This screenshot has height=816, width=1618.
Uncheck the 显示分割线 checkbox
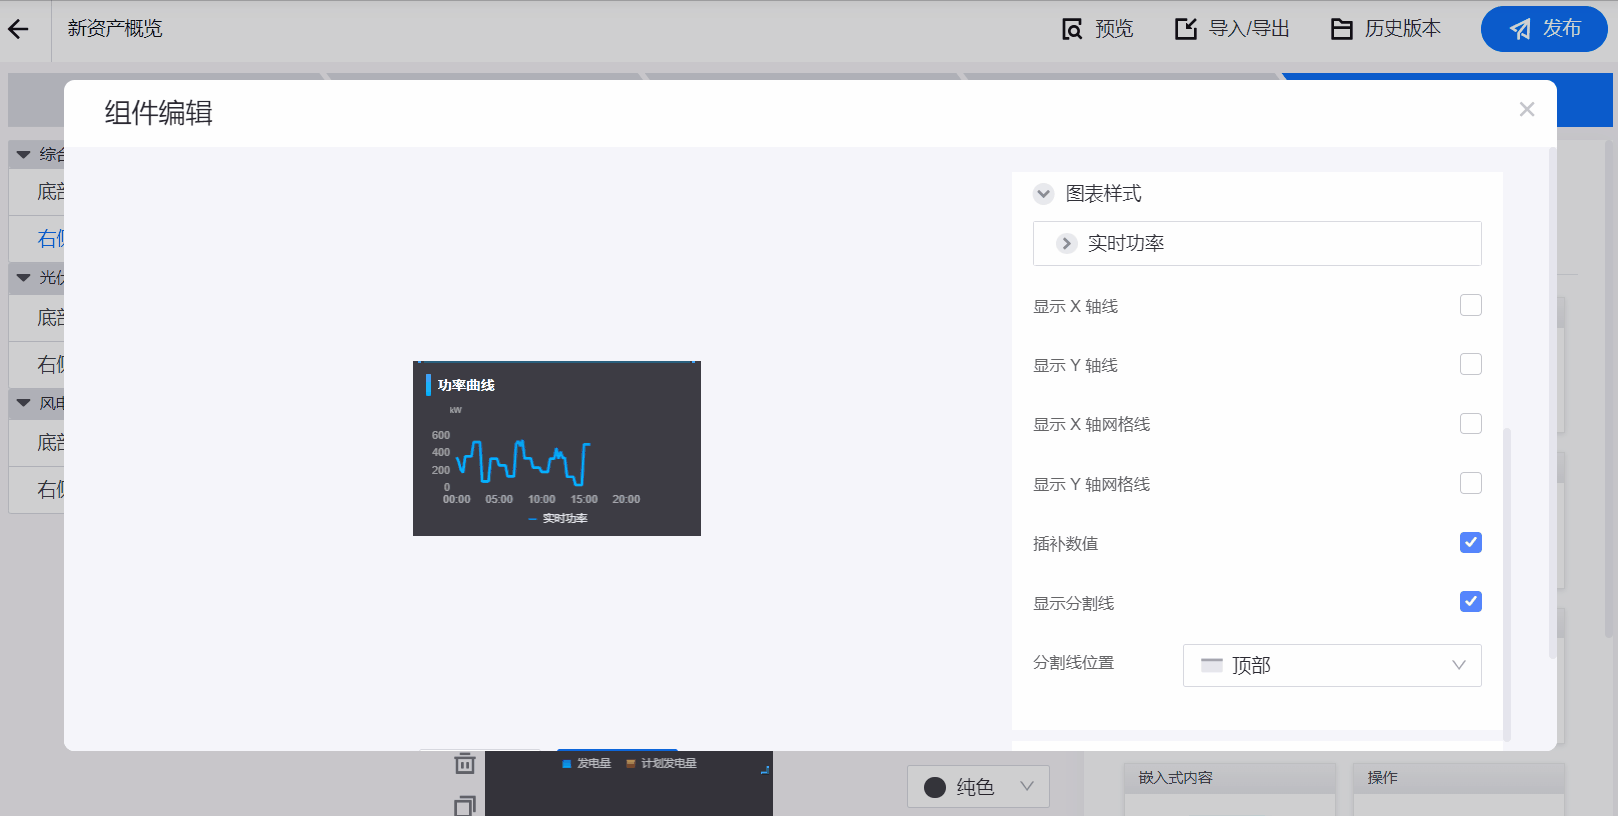click(1470, 602)
